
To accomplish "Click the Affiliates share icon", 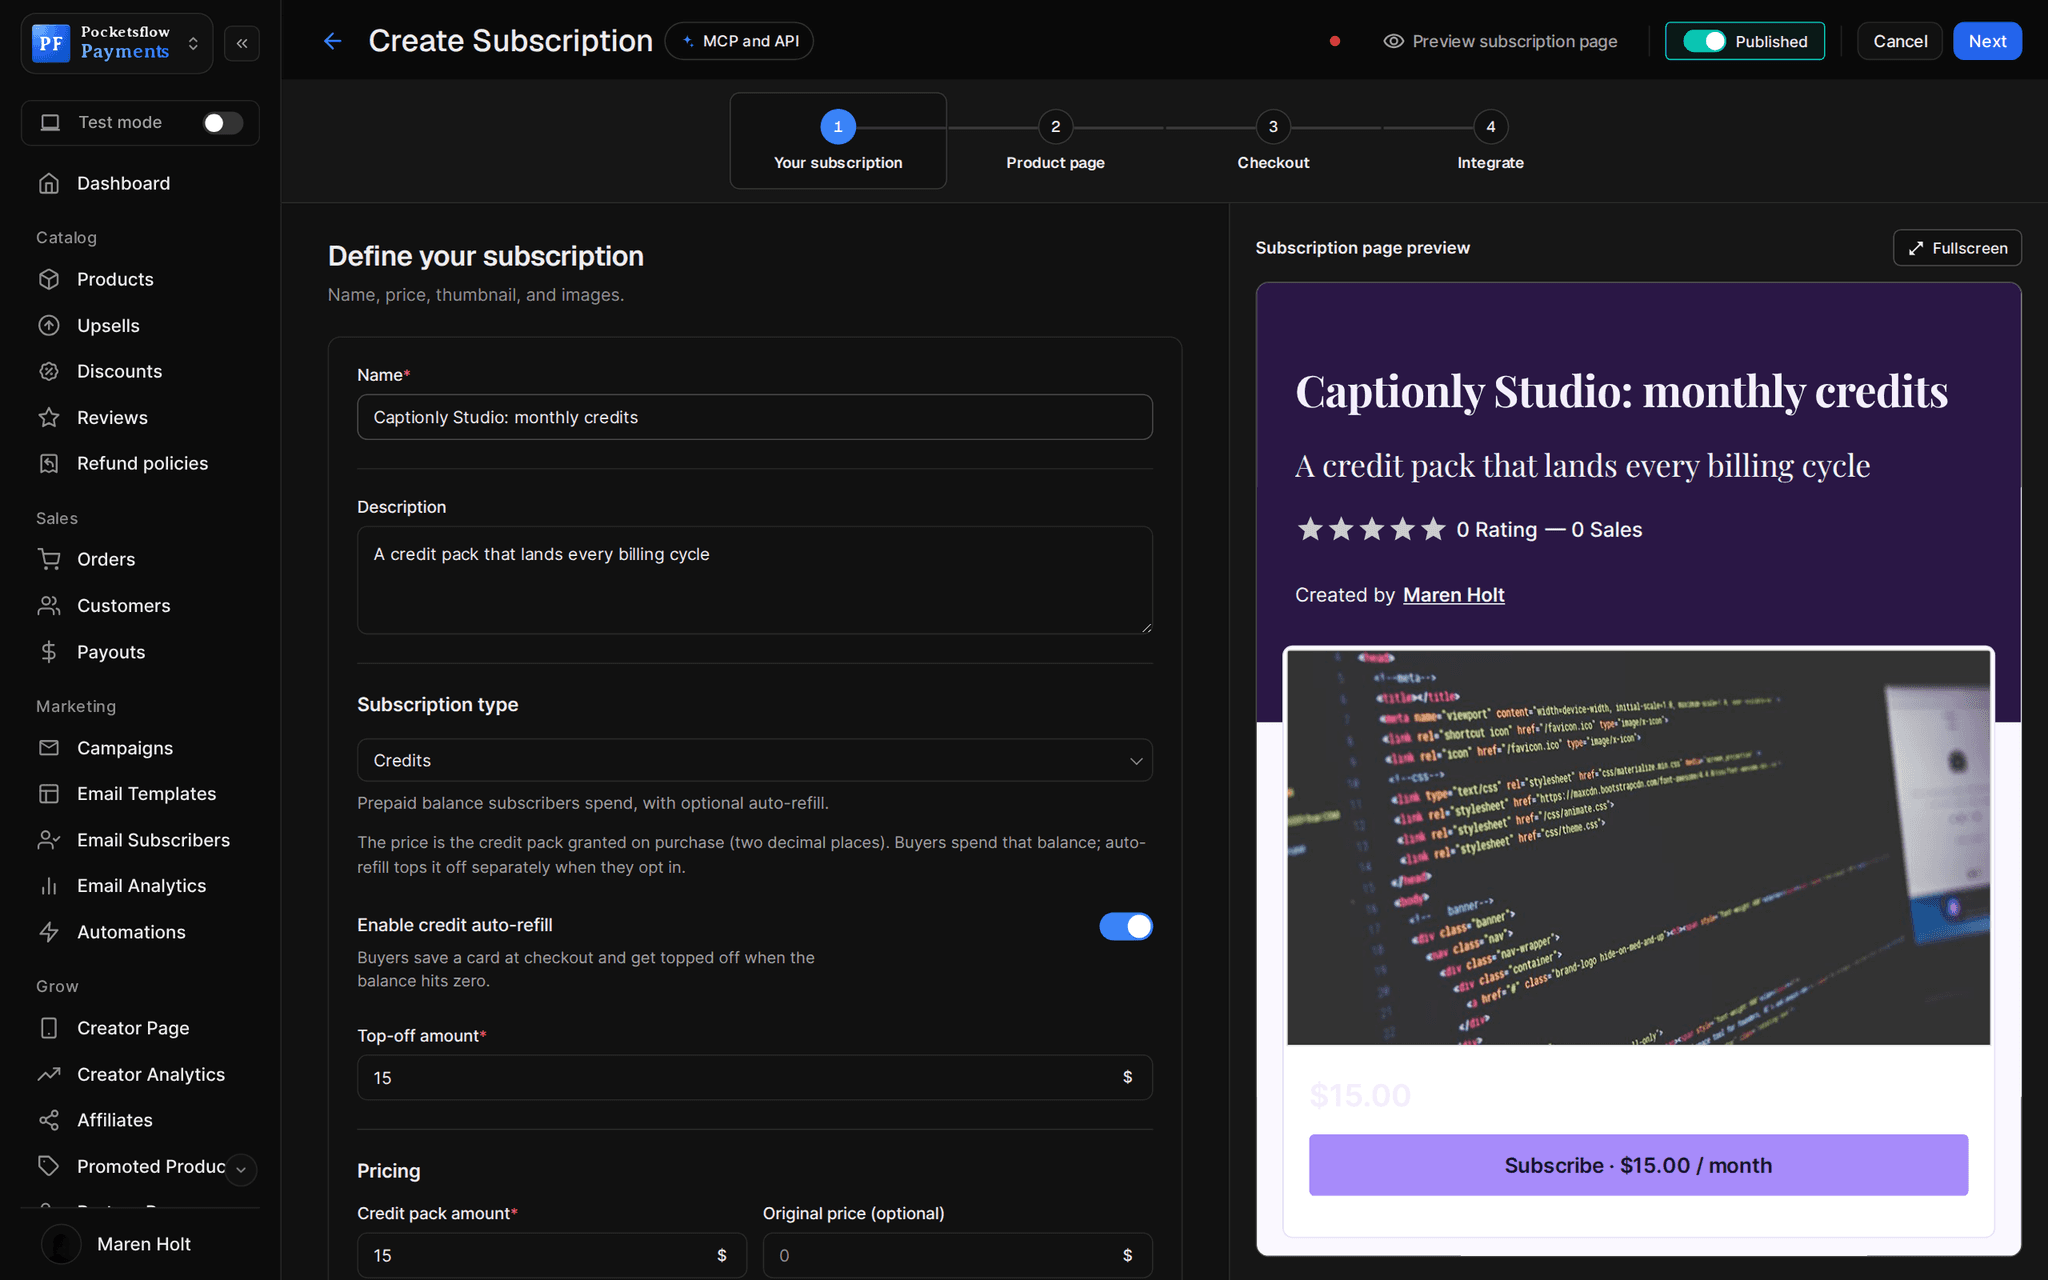I will (49, 1119).
